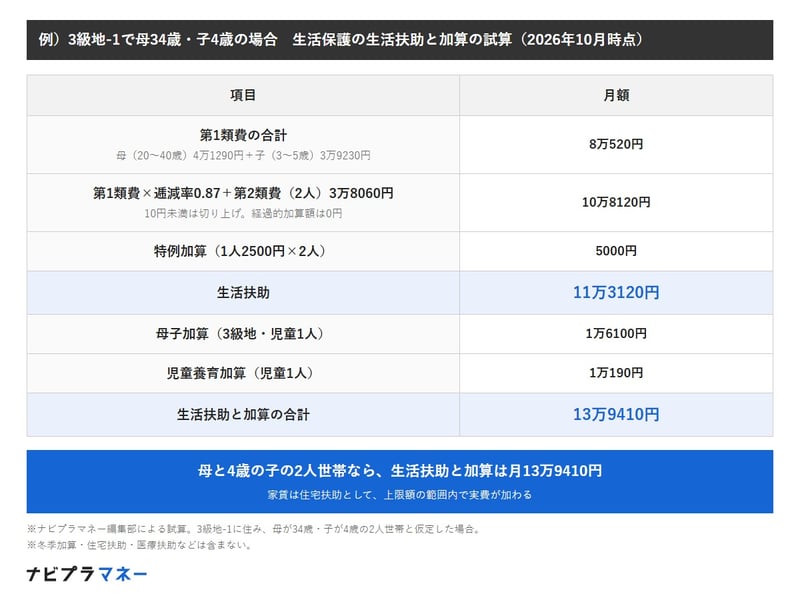800x600 pixels.
Task: Click the value 1万190円
Action: click(616, 373)
